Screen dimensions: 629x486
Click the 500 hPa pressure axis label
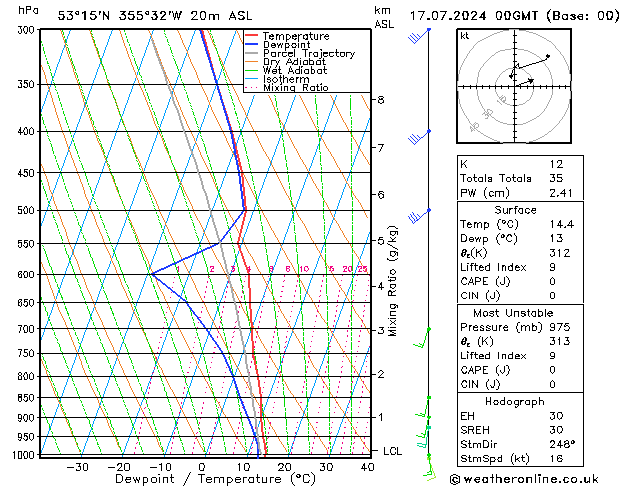click(x=26, y=210)
